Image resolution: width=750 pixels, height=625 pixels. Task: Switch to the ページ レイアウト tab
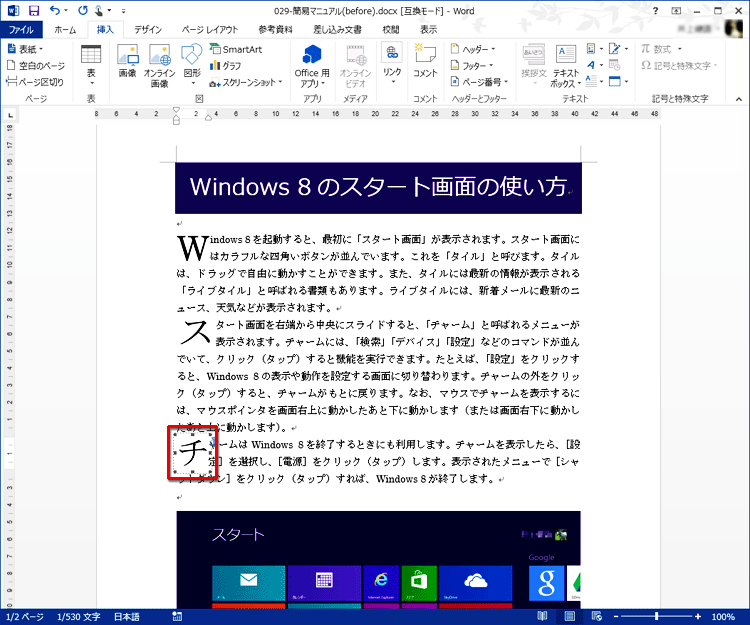click(210, 30)
